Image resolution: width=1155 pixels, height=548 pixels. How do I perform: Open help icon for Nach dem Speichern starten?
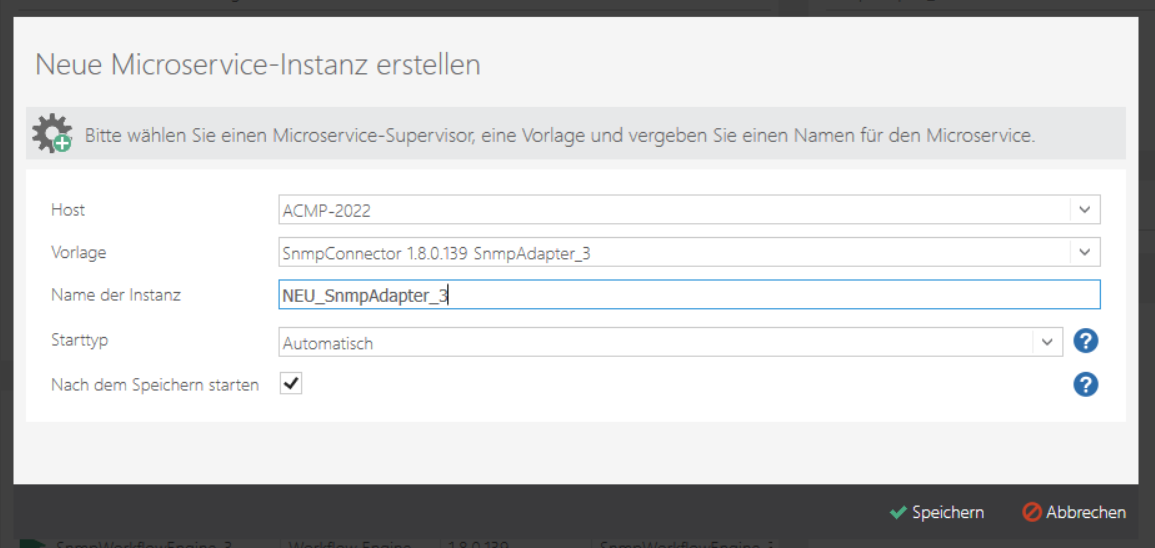[x=1086, y=384]
